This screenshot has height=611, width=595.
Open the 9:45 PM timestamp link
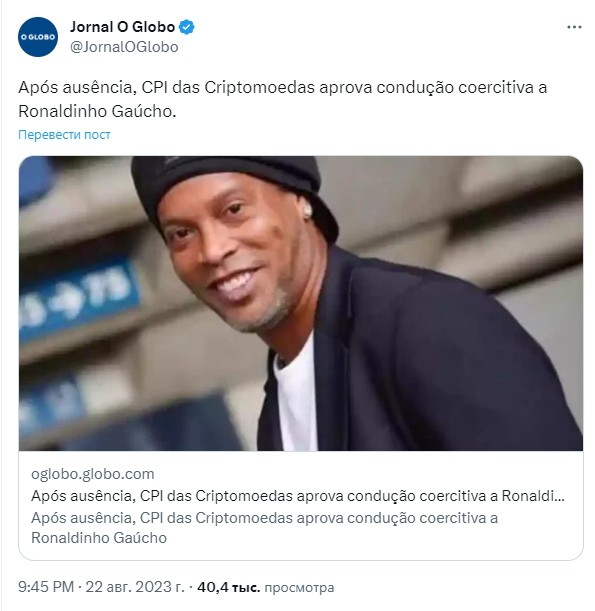click(46, 586)
